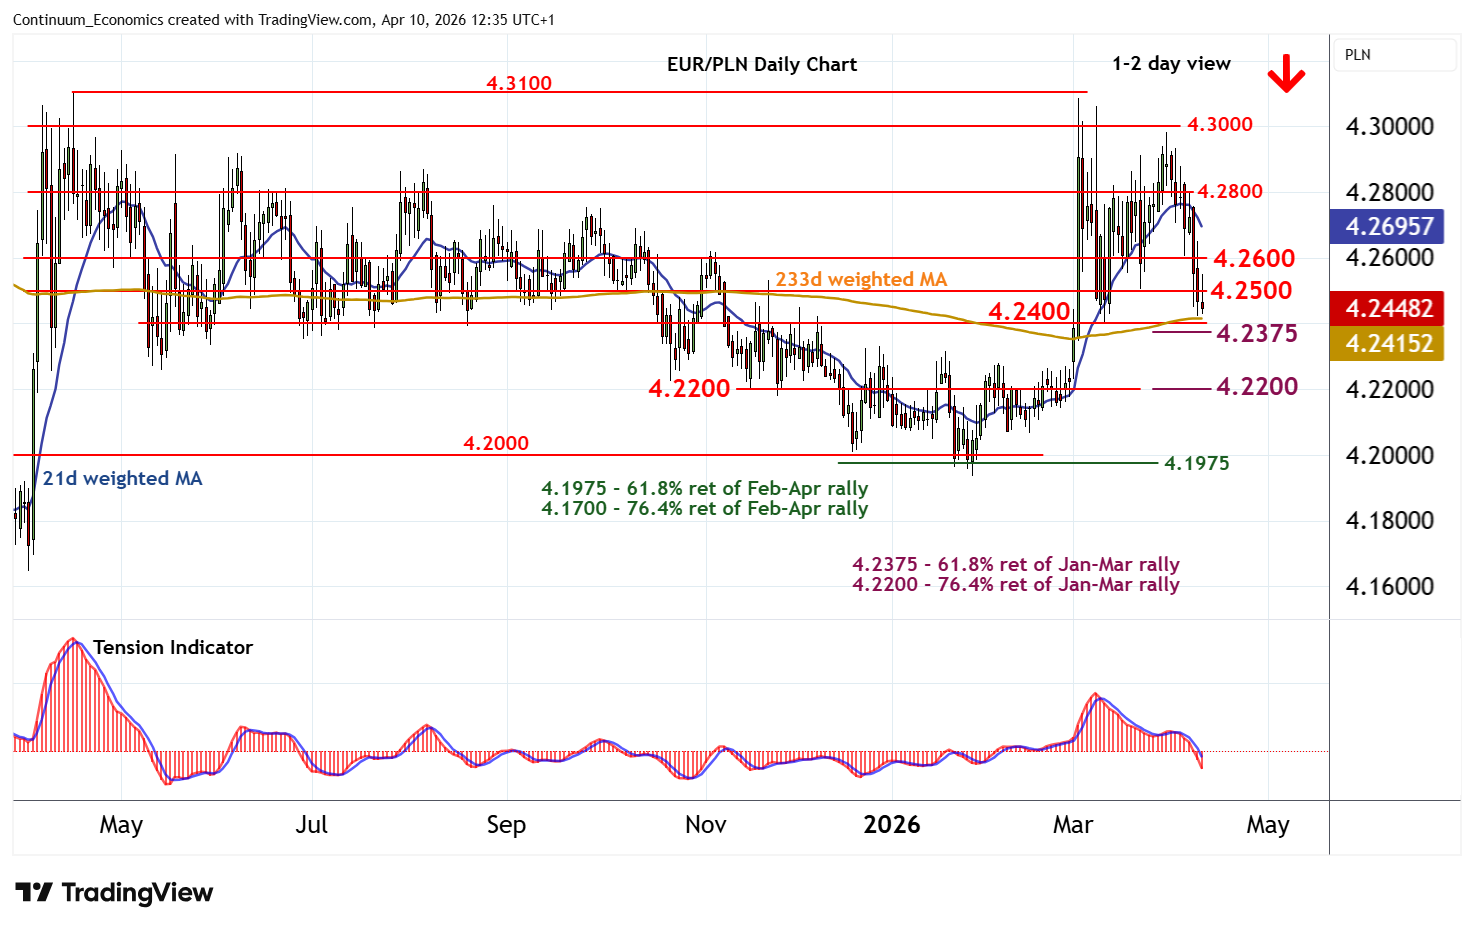Click the TradingView logo at bottom left
Viewport: 1474px width, 930px height.
[x=114, y=892]
